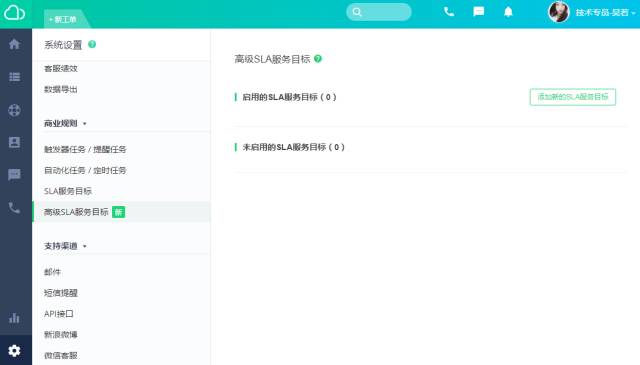This screenshot has height=365, width=640.
Task: Collapse the 支持渠道 section arrow
Action: tap(84, 246)
